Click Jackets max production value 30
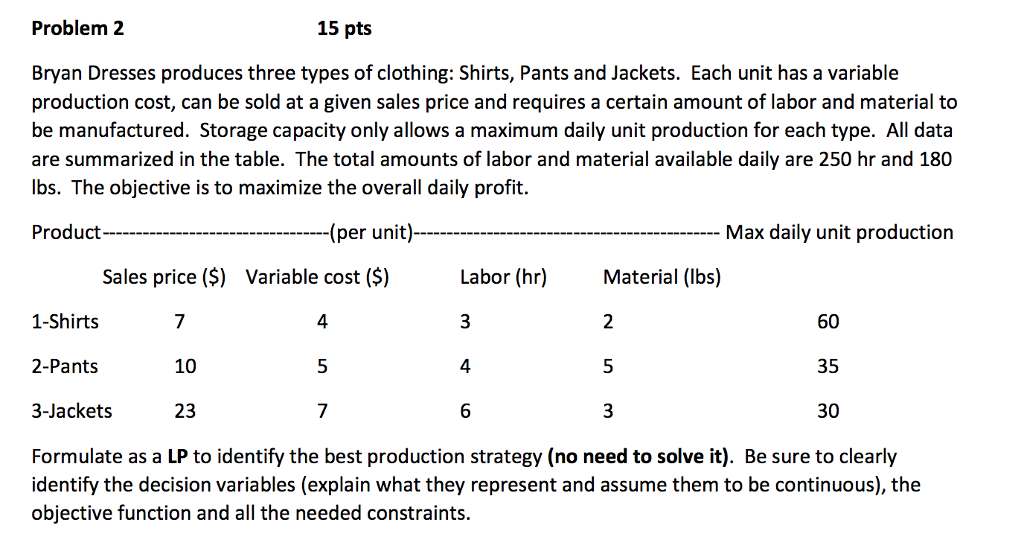This screenshot has width=1024, height=560. pos(828,411)
